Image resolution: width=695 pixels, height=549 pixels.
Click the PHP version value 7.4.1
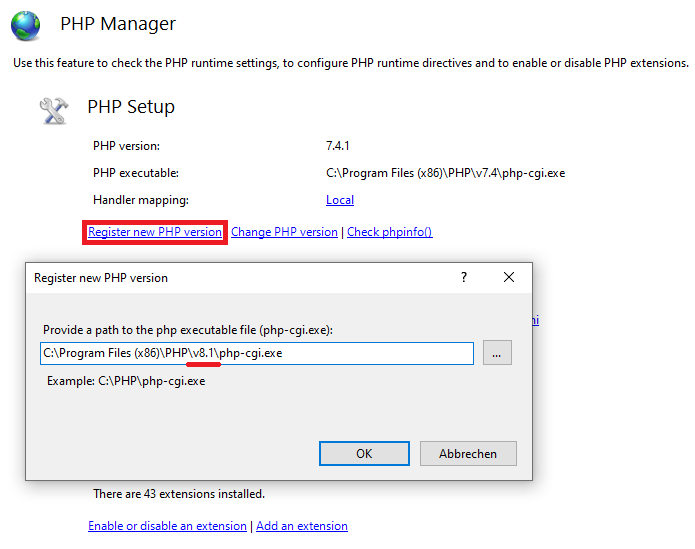point(337,146)
